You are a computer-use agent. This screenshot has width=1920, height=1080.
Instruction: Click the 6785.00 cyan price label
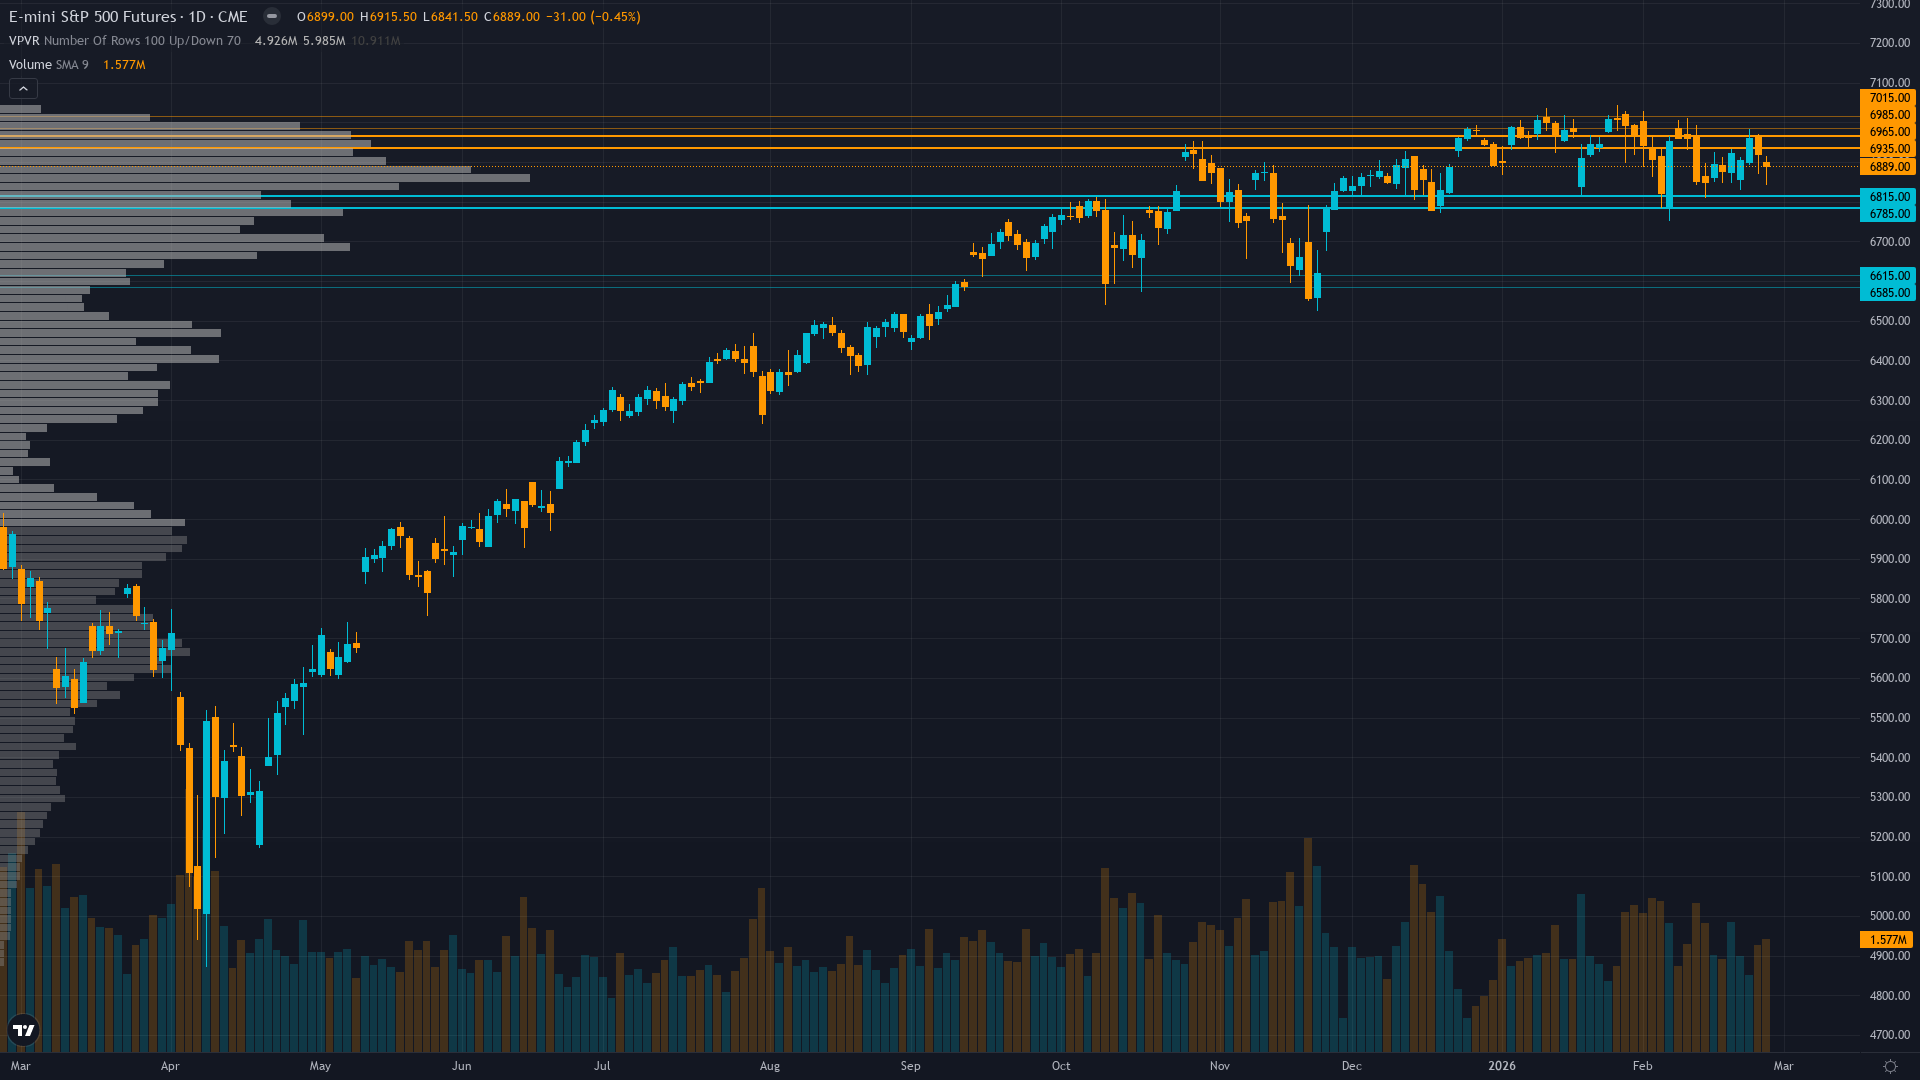tap(1888, 213)
